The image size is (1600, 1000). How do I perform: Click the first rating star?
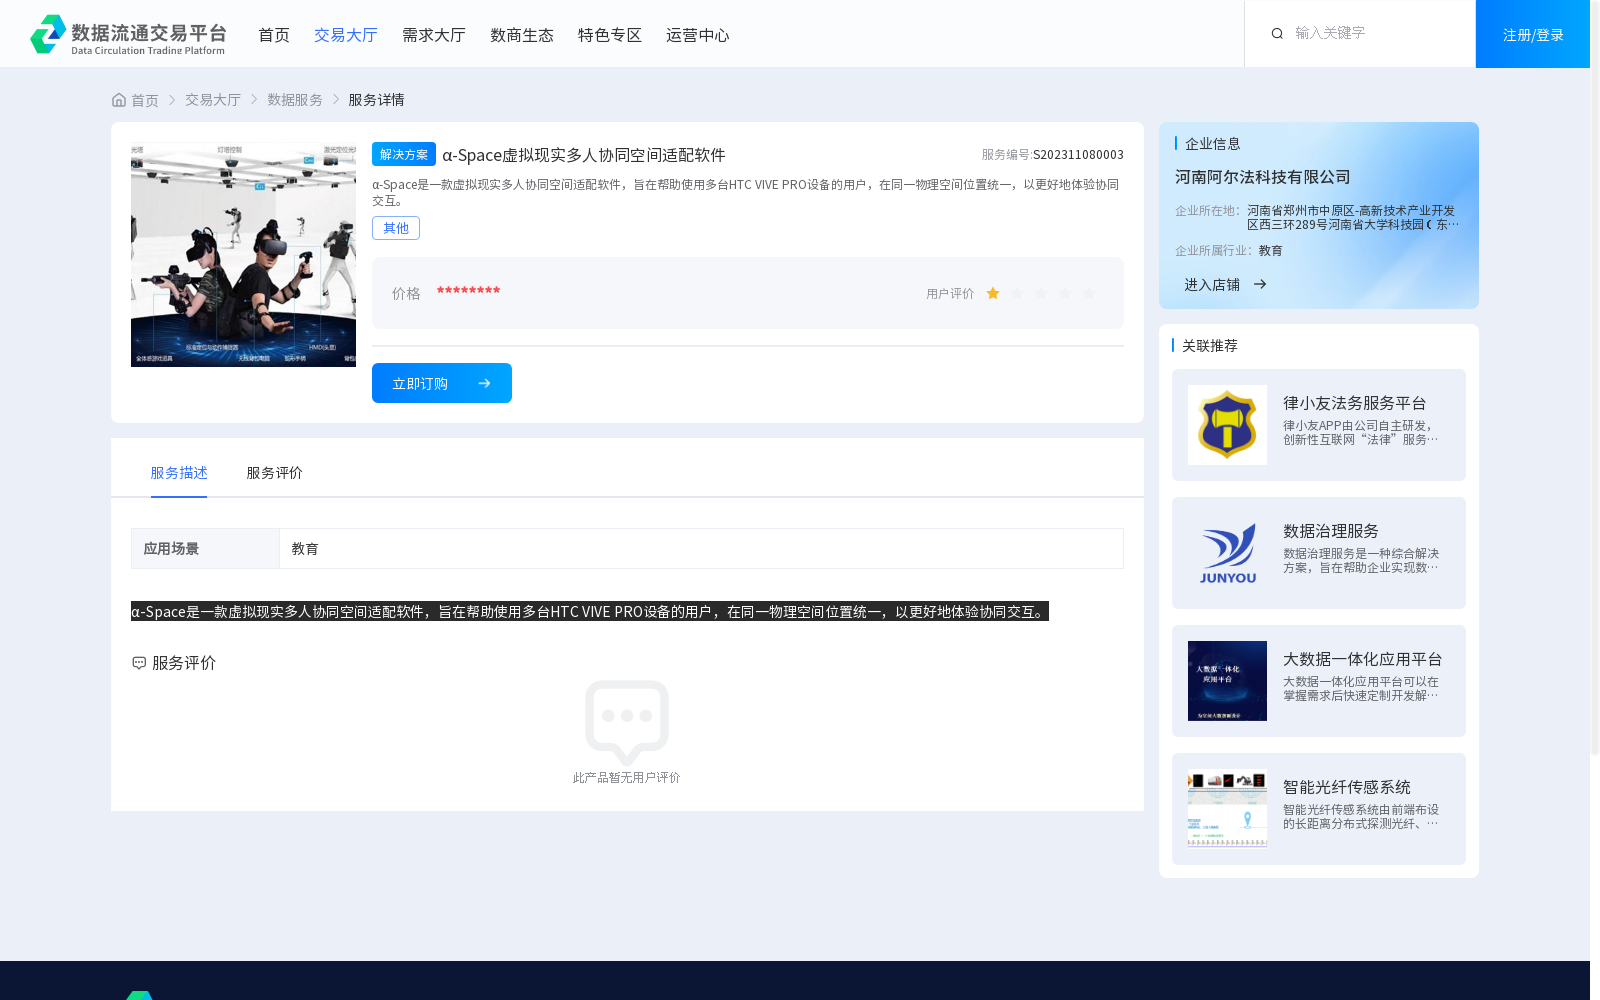[x=993, y=293]
